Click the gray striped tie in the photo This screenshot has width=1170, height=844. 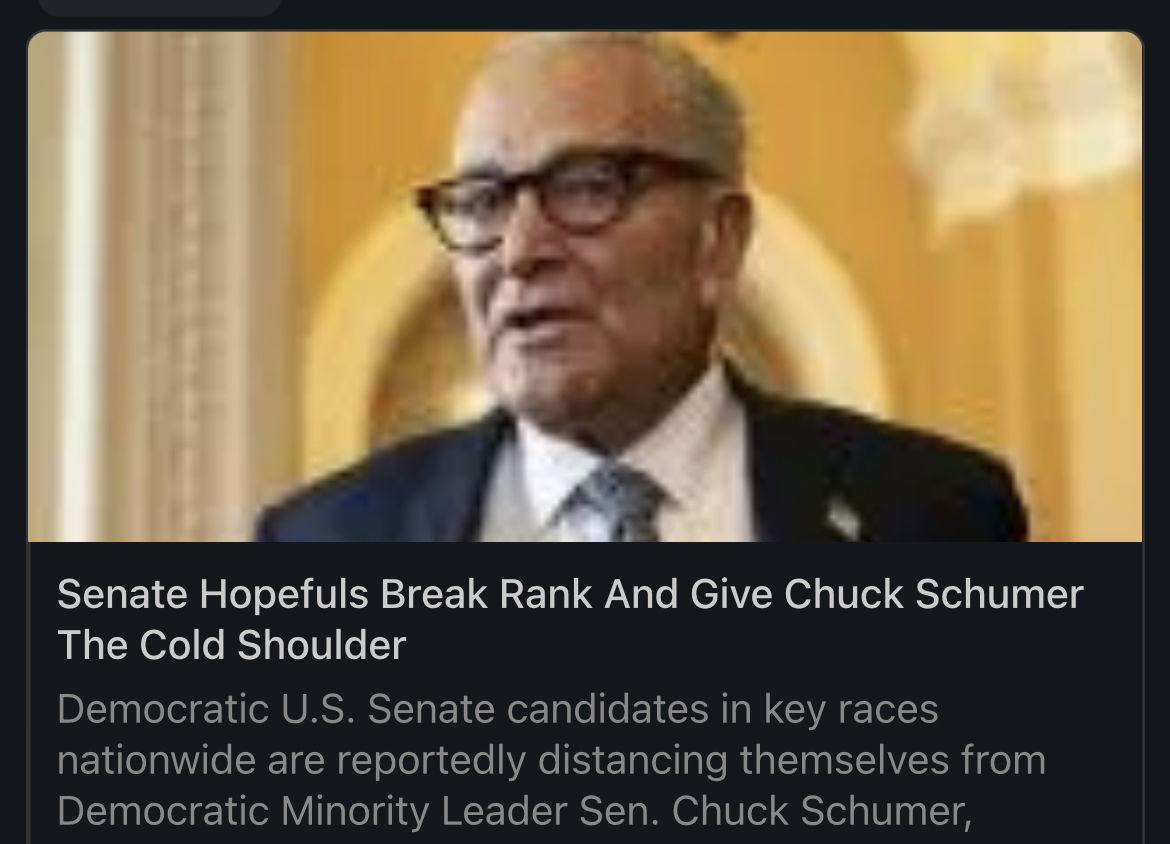click(616, 504)
